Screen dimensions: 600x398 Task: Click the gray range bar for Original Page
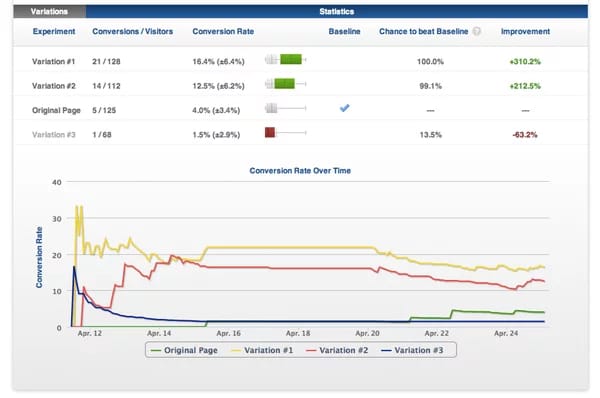[x=271, y=108]
